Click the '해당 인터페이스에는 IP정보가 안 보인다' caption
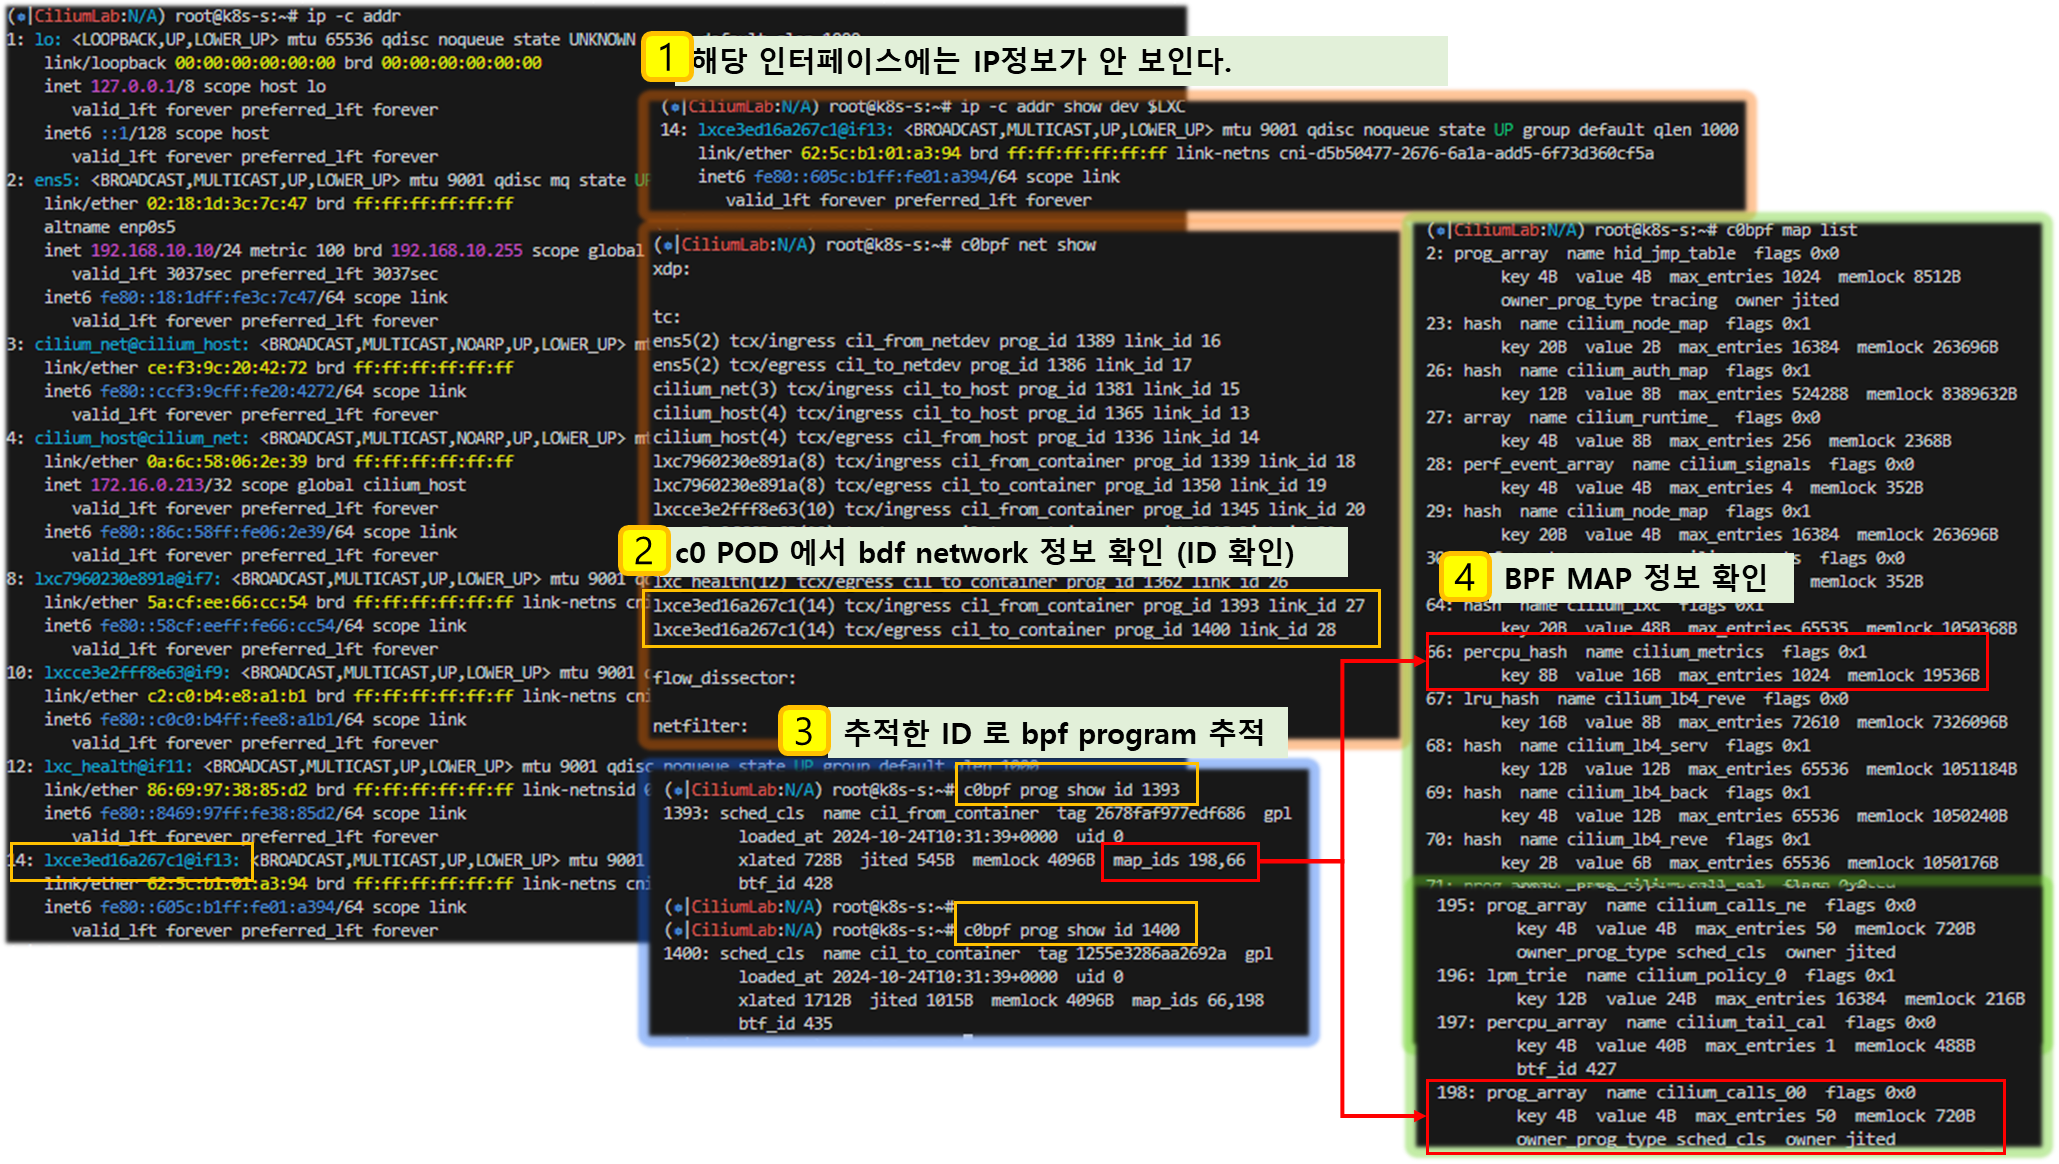This screenshot has height=1164, width=2059. (960, 61)
